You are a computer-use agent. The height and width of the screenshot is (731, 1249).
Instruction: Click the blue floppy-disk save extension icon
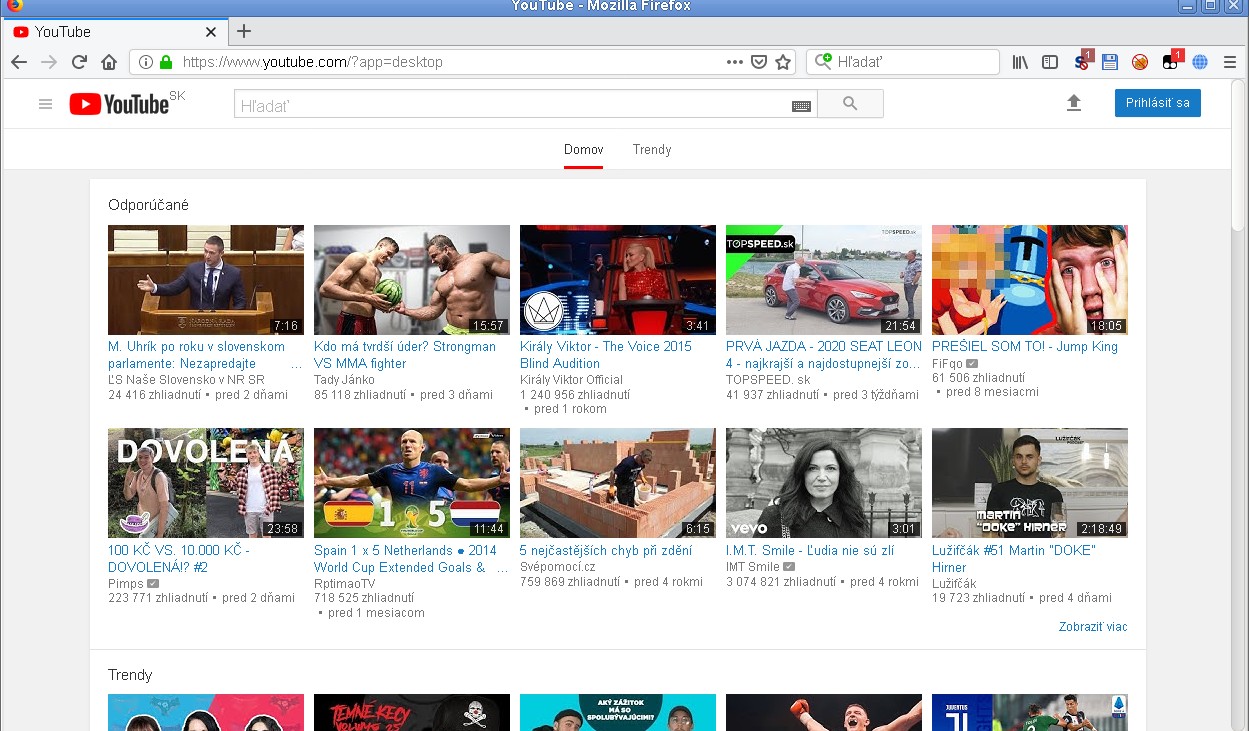(1110, 62)
